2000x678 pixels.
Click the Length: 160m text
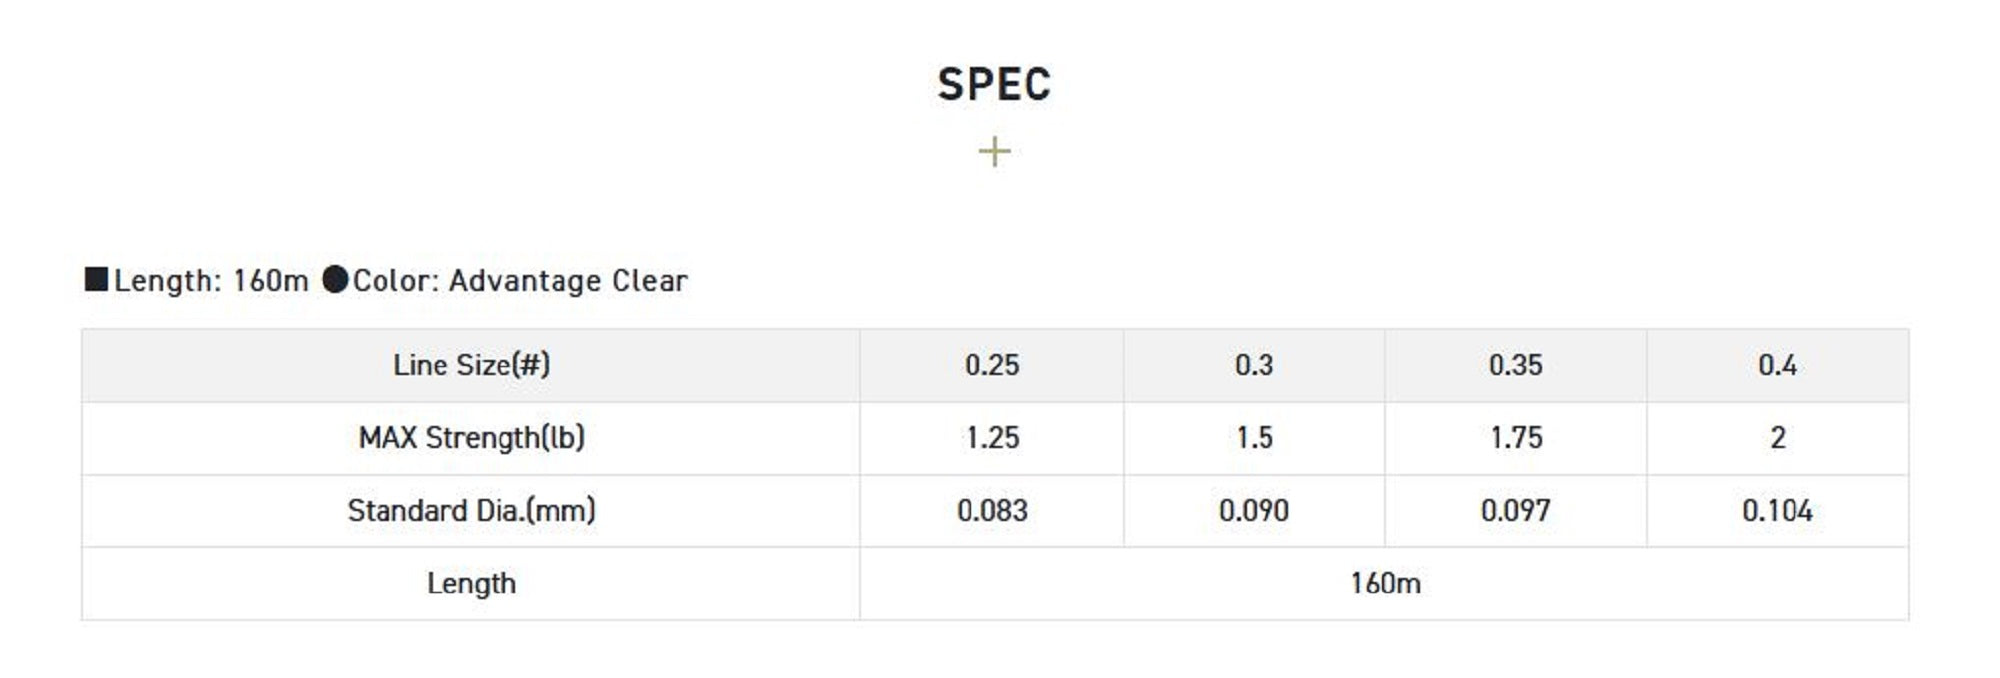point(211,281)
